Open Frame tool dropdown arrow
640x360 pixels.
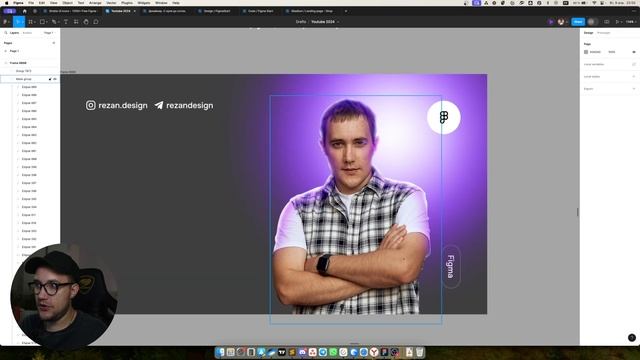pos(34,22)
